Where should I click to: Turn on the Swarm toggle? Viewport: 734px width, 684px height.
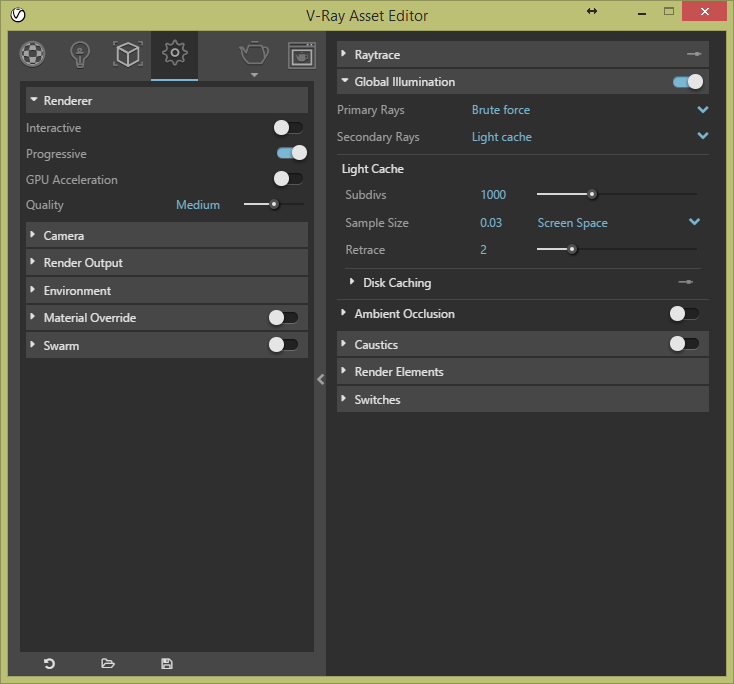click(283, 345)
